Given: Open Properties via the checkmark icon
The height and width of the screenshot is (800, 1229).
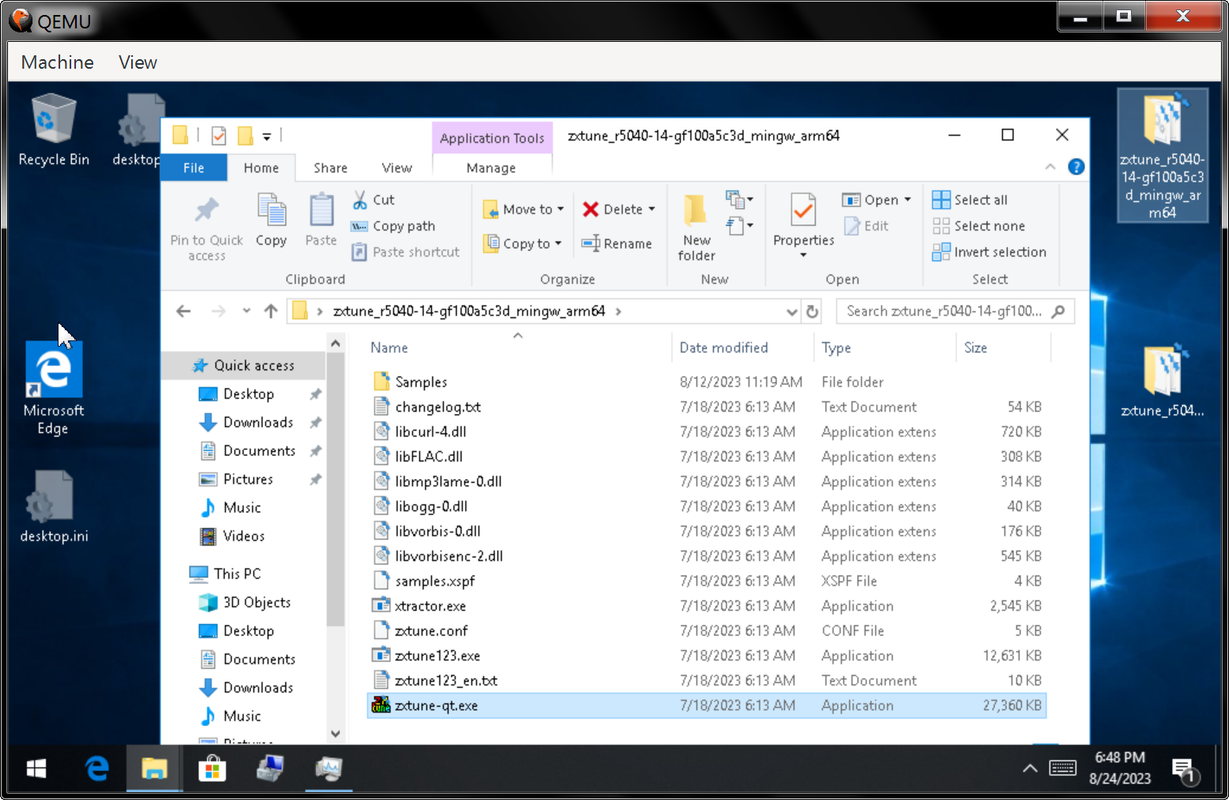Looking at the screenshot, I should 803,211.
